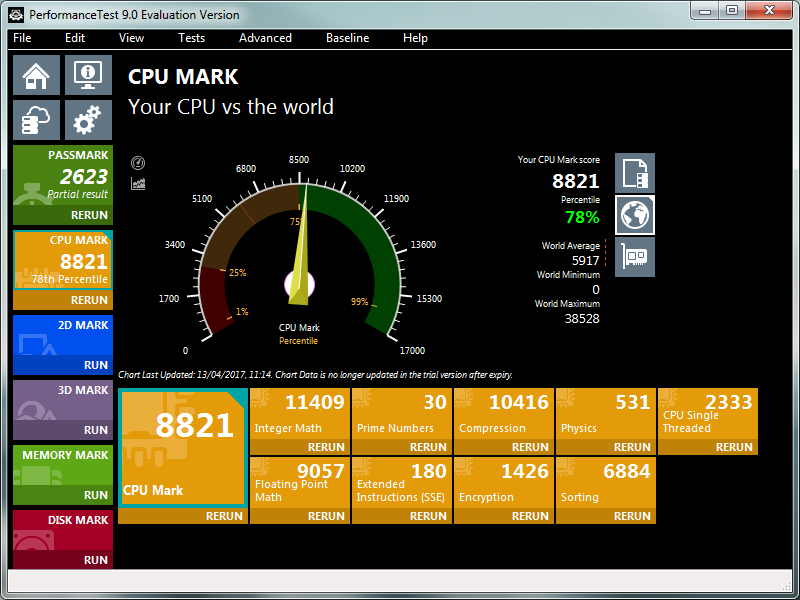Open the File menu
This screenshot has width=800, height=600.
point(22,38)
